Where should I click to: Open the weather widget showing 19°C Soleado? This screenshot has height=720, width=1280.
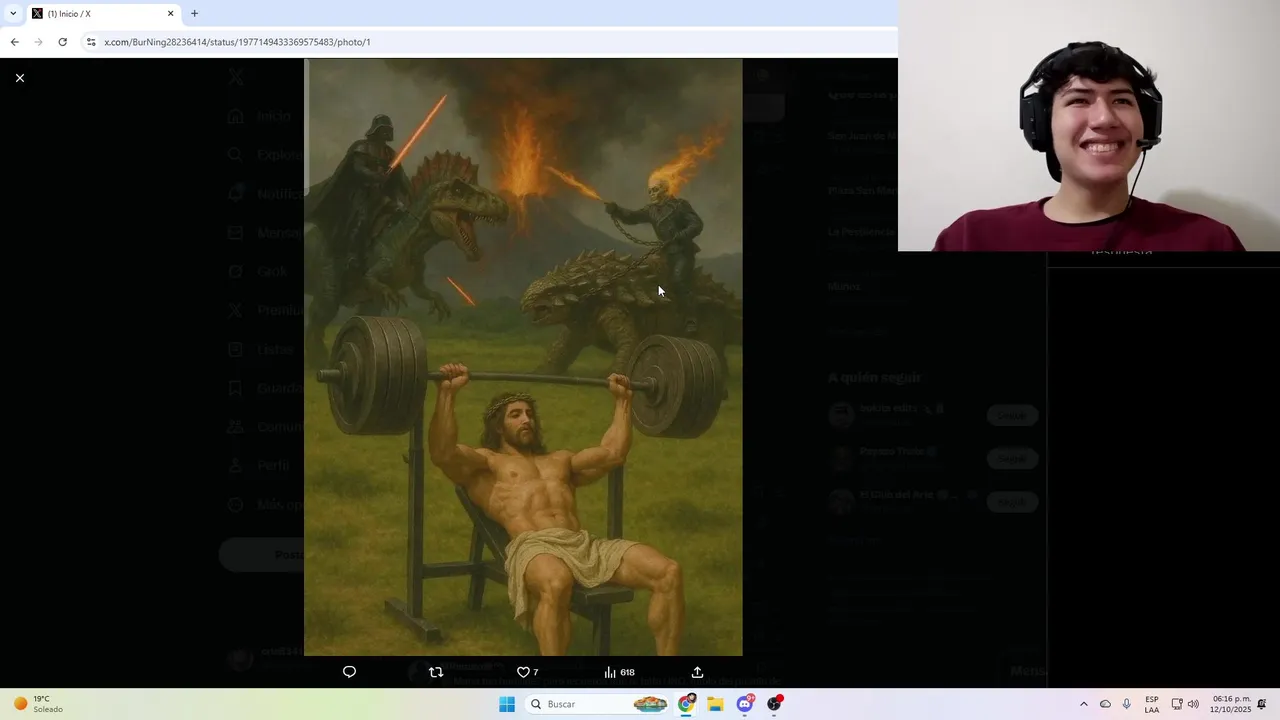(x=37, y=704)
